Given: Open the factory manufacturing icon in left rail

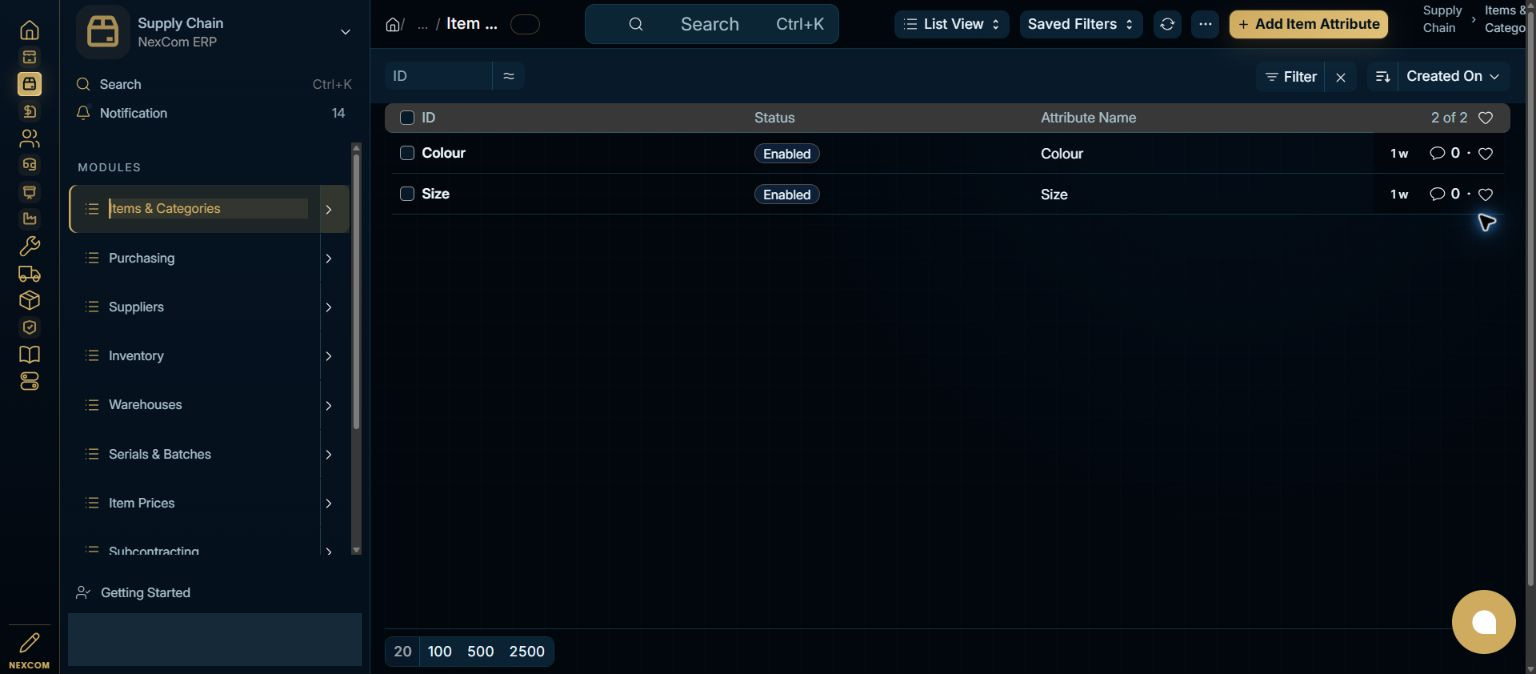Looking at the screenshot, I should 29,219.
